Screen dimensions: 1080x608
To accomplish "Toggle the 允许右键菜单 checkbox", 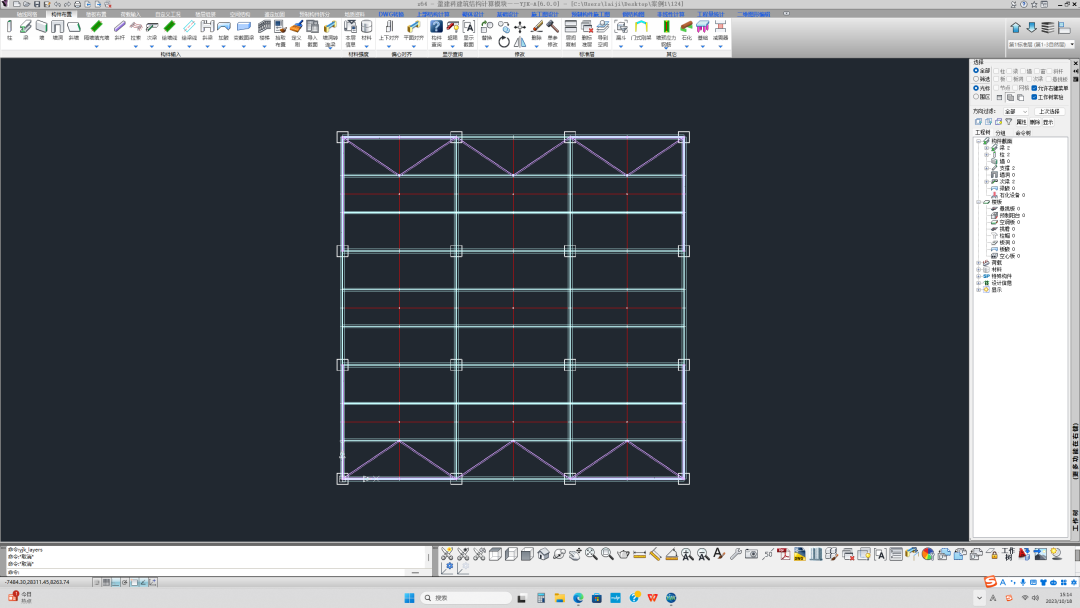I will (1034, 88).
